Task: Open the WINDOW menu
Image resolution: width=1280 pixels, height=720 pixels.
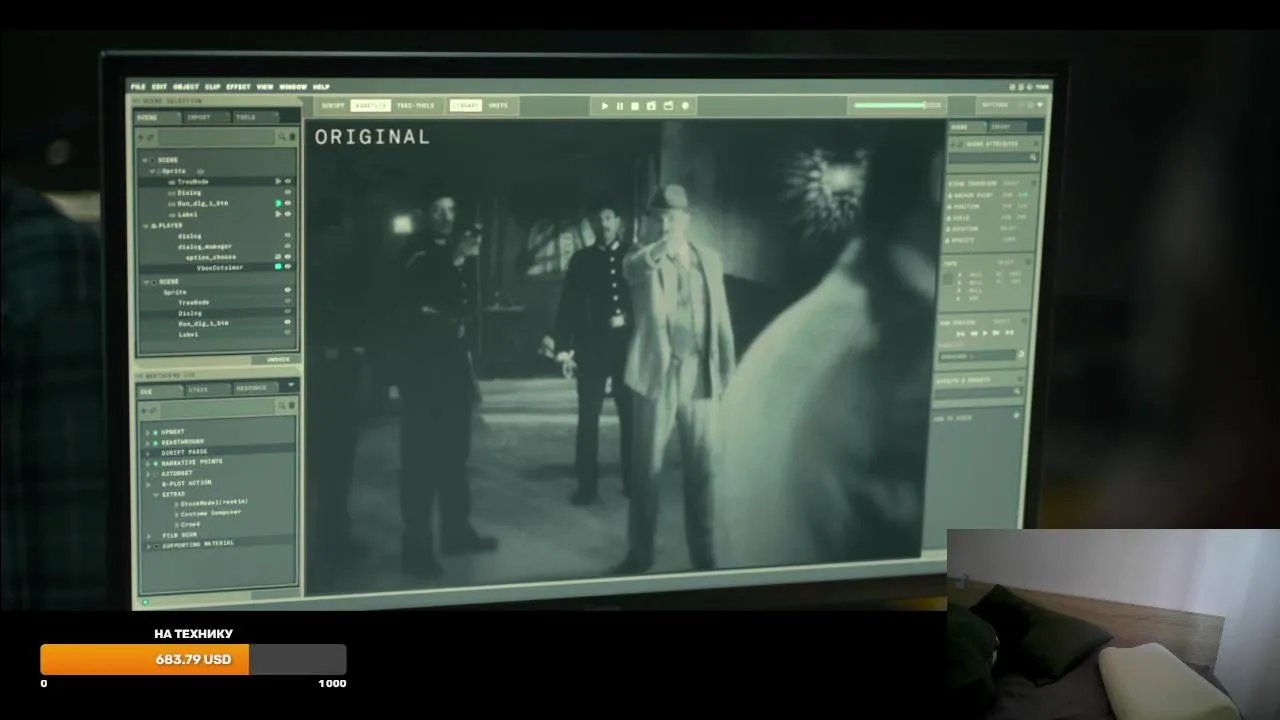Action: 293,87
